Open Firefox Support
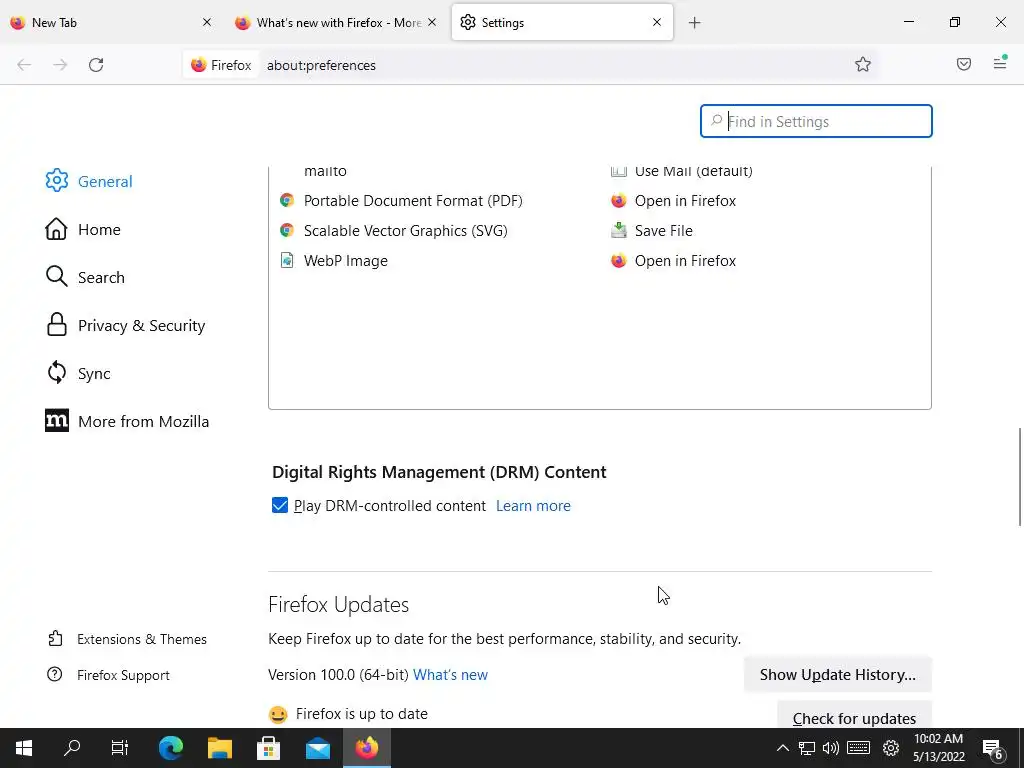 [x=108, y=675]
